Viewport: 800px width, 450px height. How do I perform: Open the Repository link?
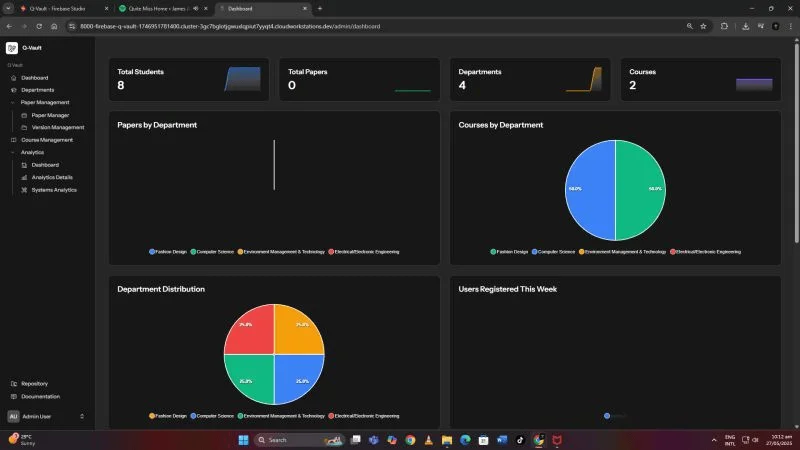click(x=34, y=384)
